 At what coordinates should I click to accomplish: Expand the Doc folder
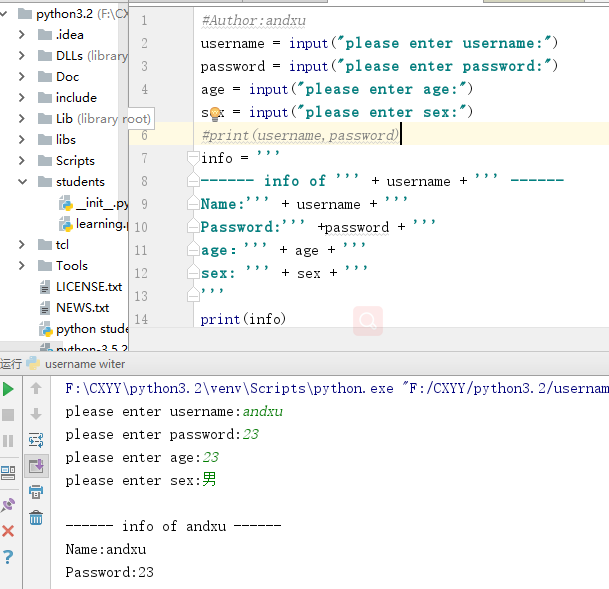click(22, 76)
